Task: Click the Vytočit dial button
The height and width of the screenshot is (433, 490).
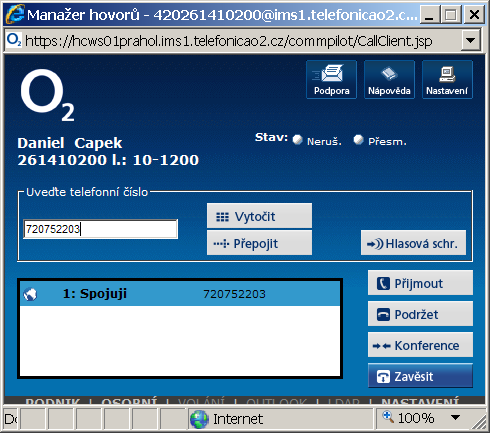Action: tap(259, 216)
